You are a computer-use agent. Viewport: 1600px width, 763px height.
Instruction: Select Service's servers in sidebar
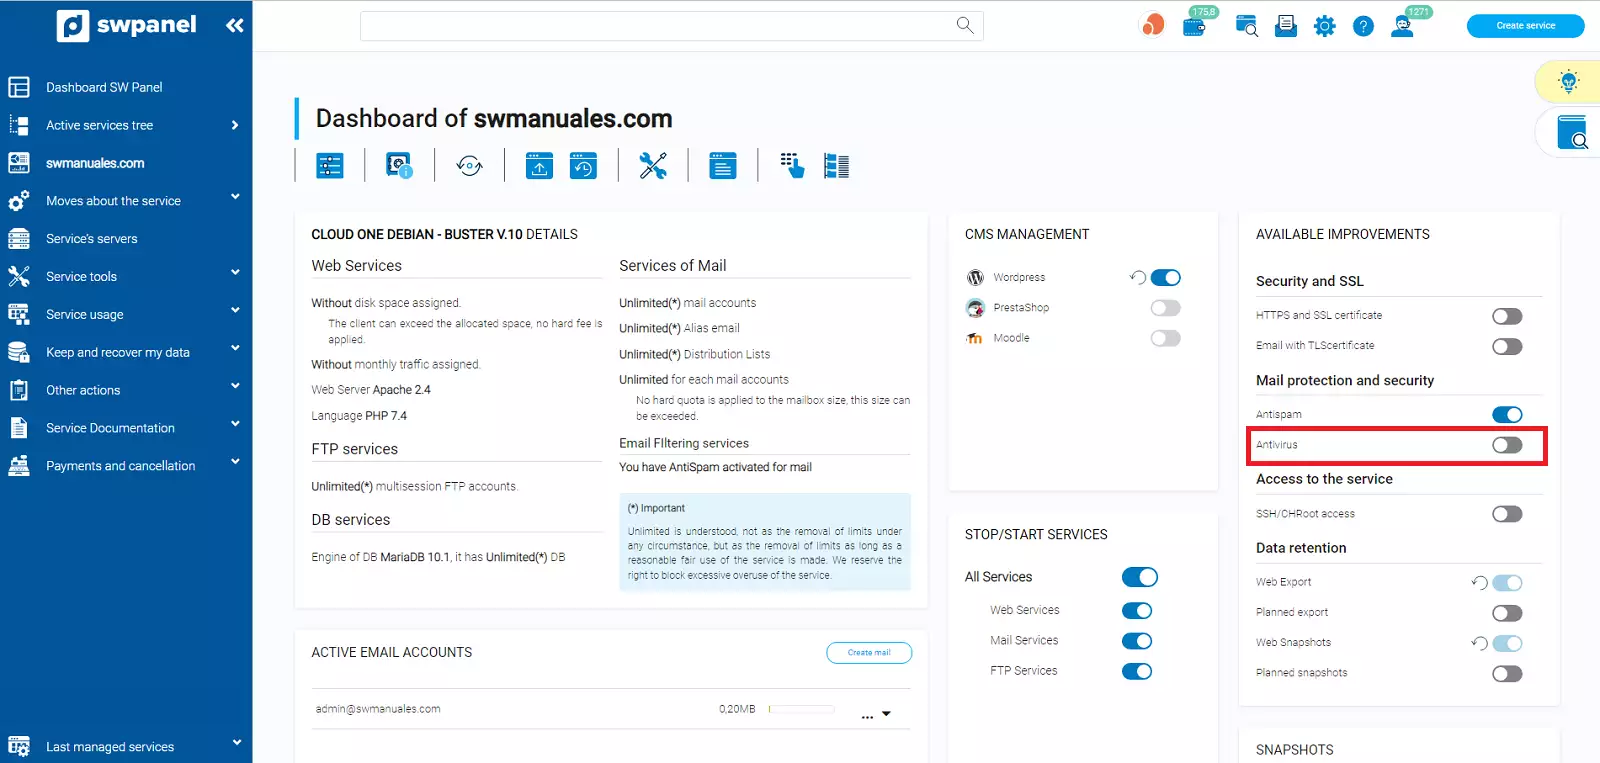92,239
